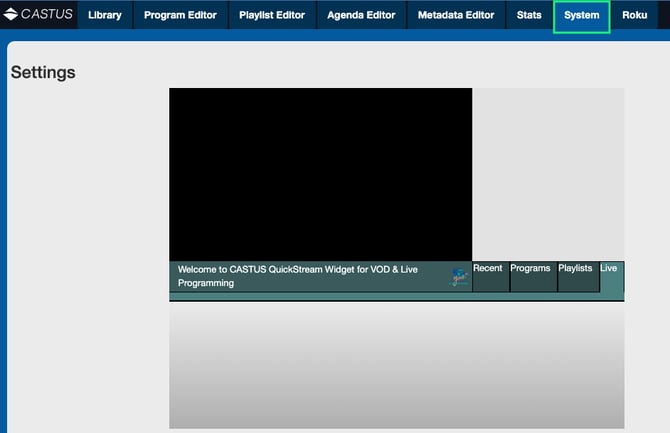670x433 pixels.
Task: View the Stats tab
Action: pos(529,15)
